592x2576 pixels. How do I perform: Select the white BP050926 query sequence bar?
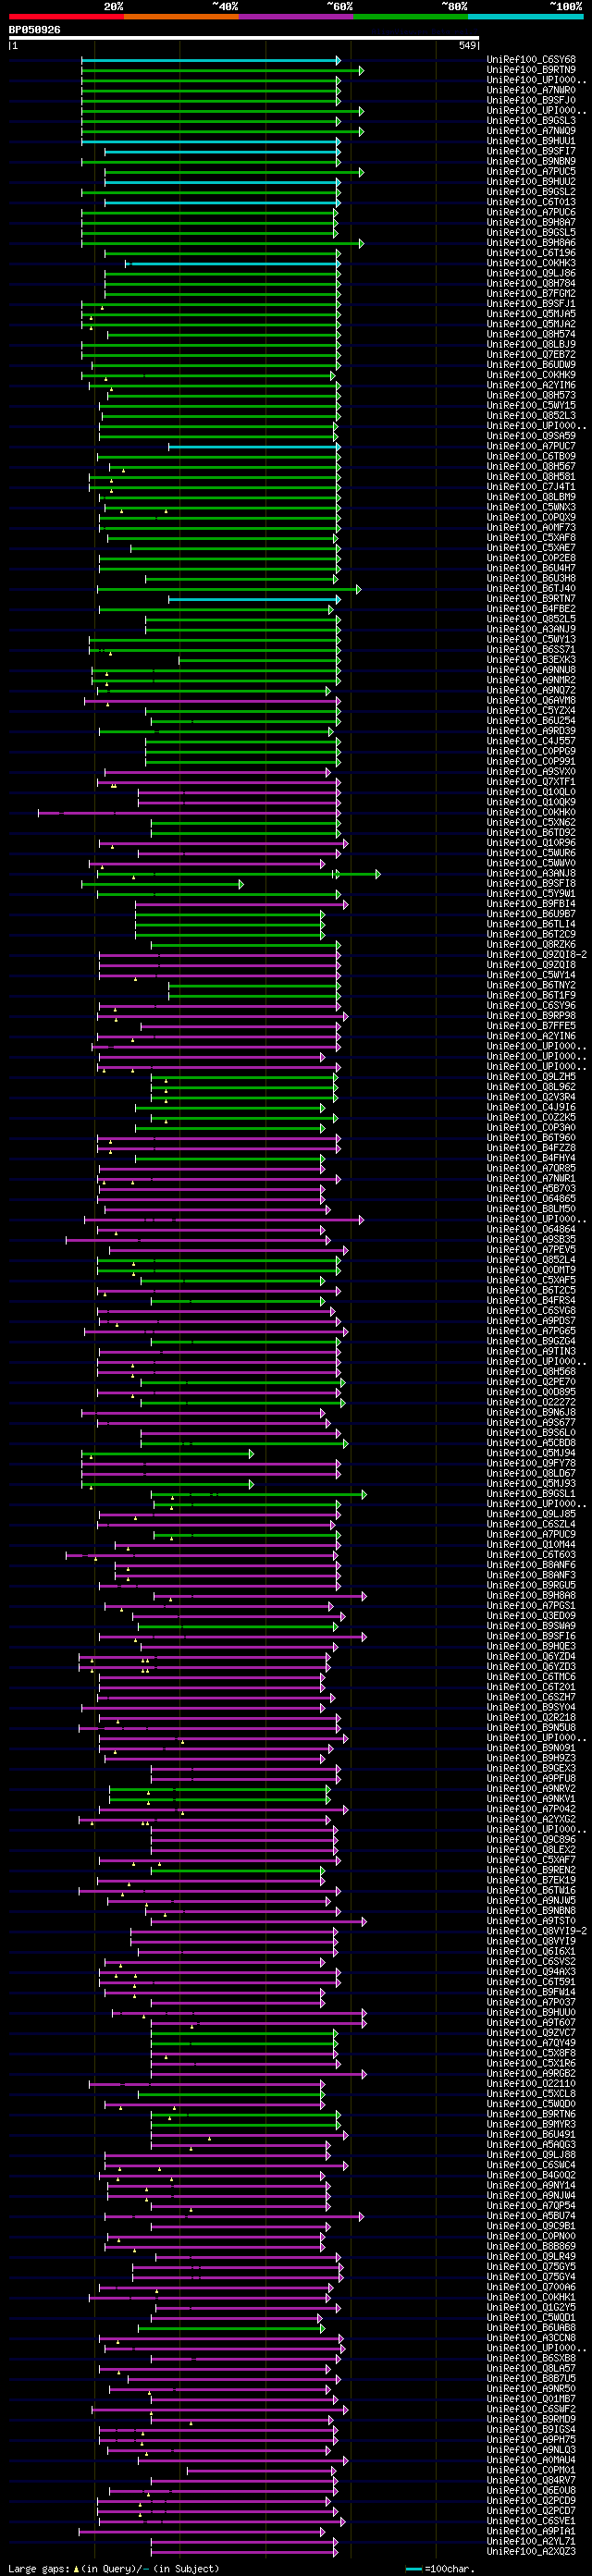pos(244,39)
